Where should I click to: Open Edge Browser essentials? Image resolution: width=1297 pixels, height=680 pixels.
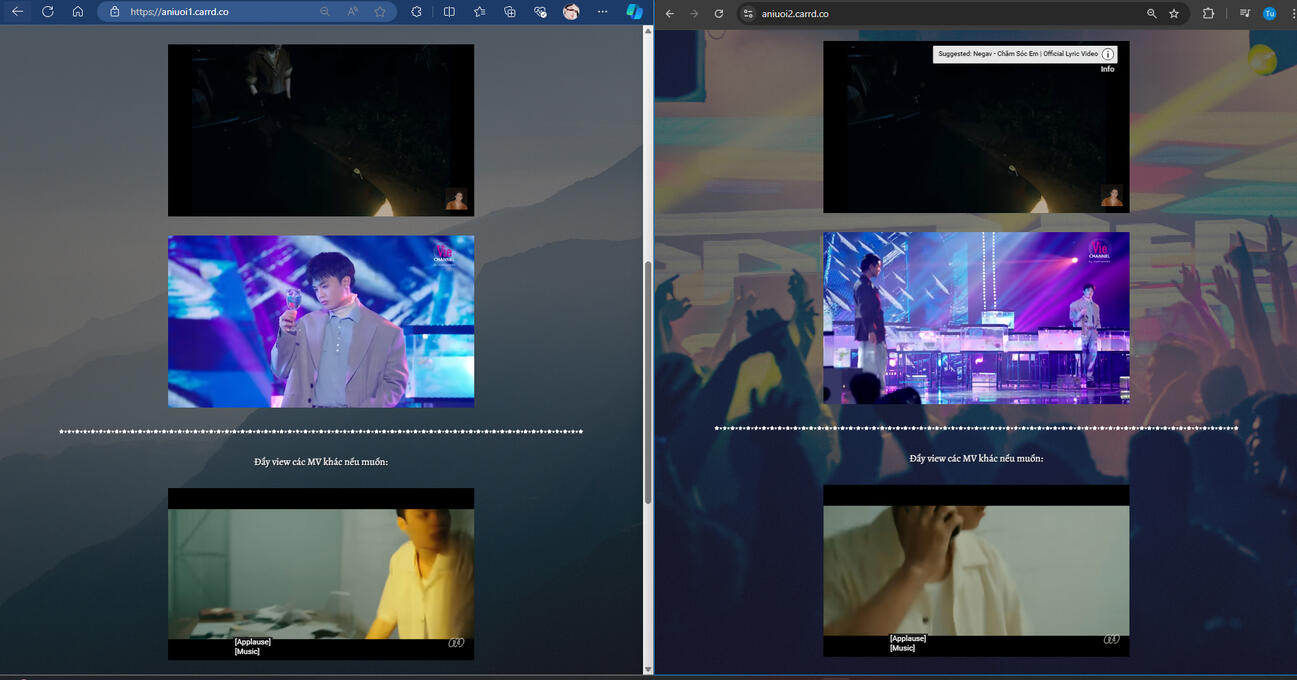541,12
